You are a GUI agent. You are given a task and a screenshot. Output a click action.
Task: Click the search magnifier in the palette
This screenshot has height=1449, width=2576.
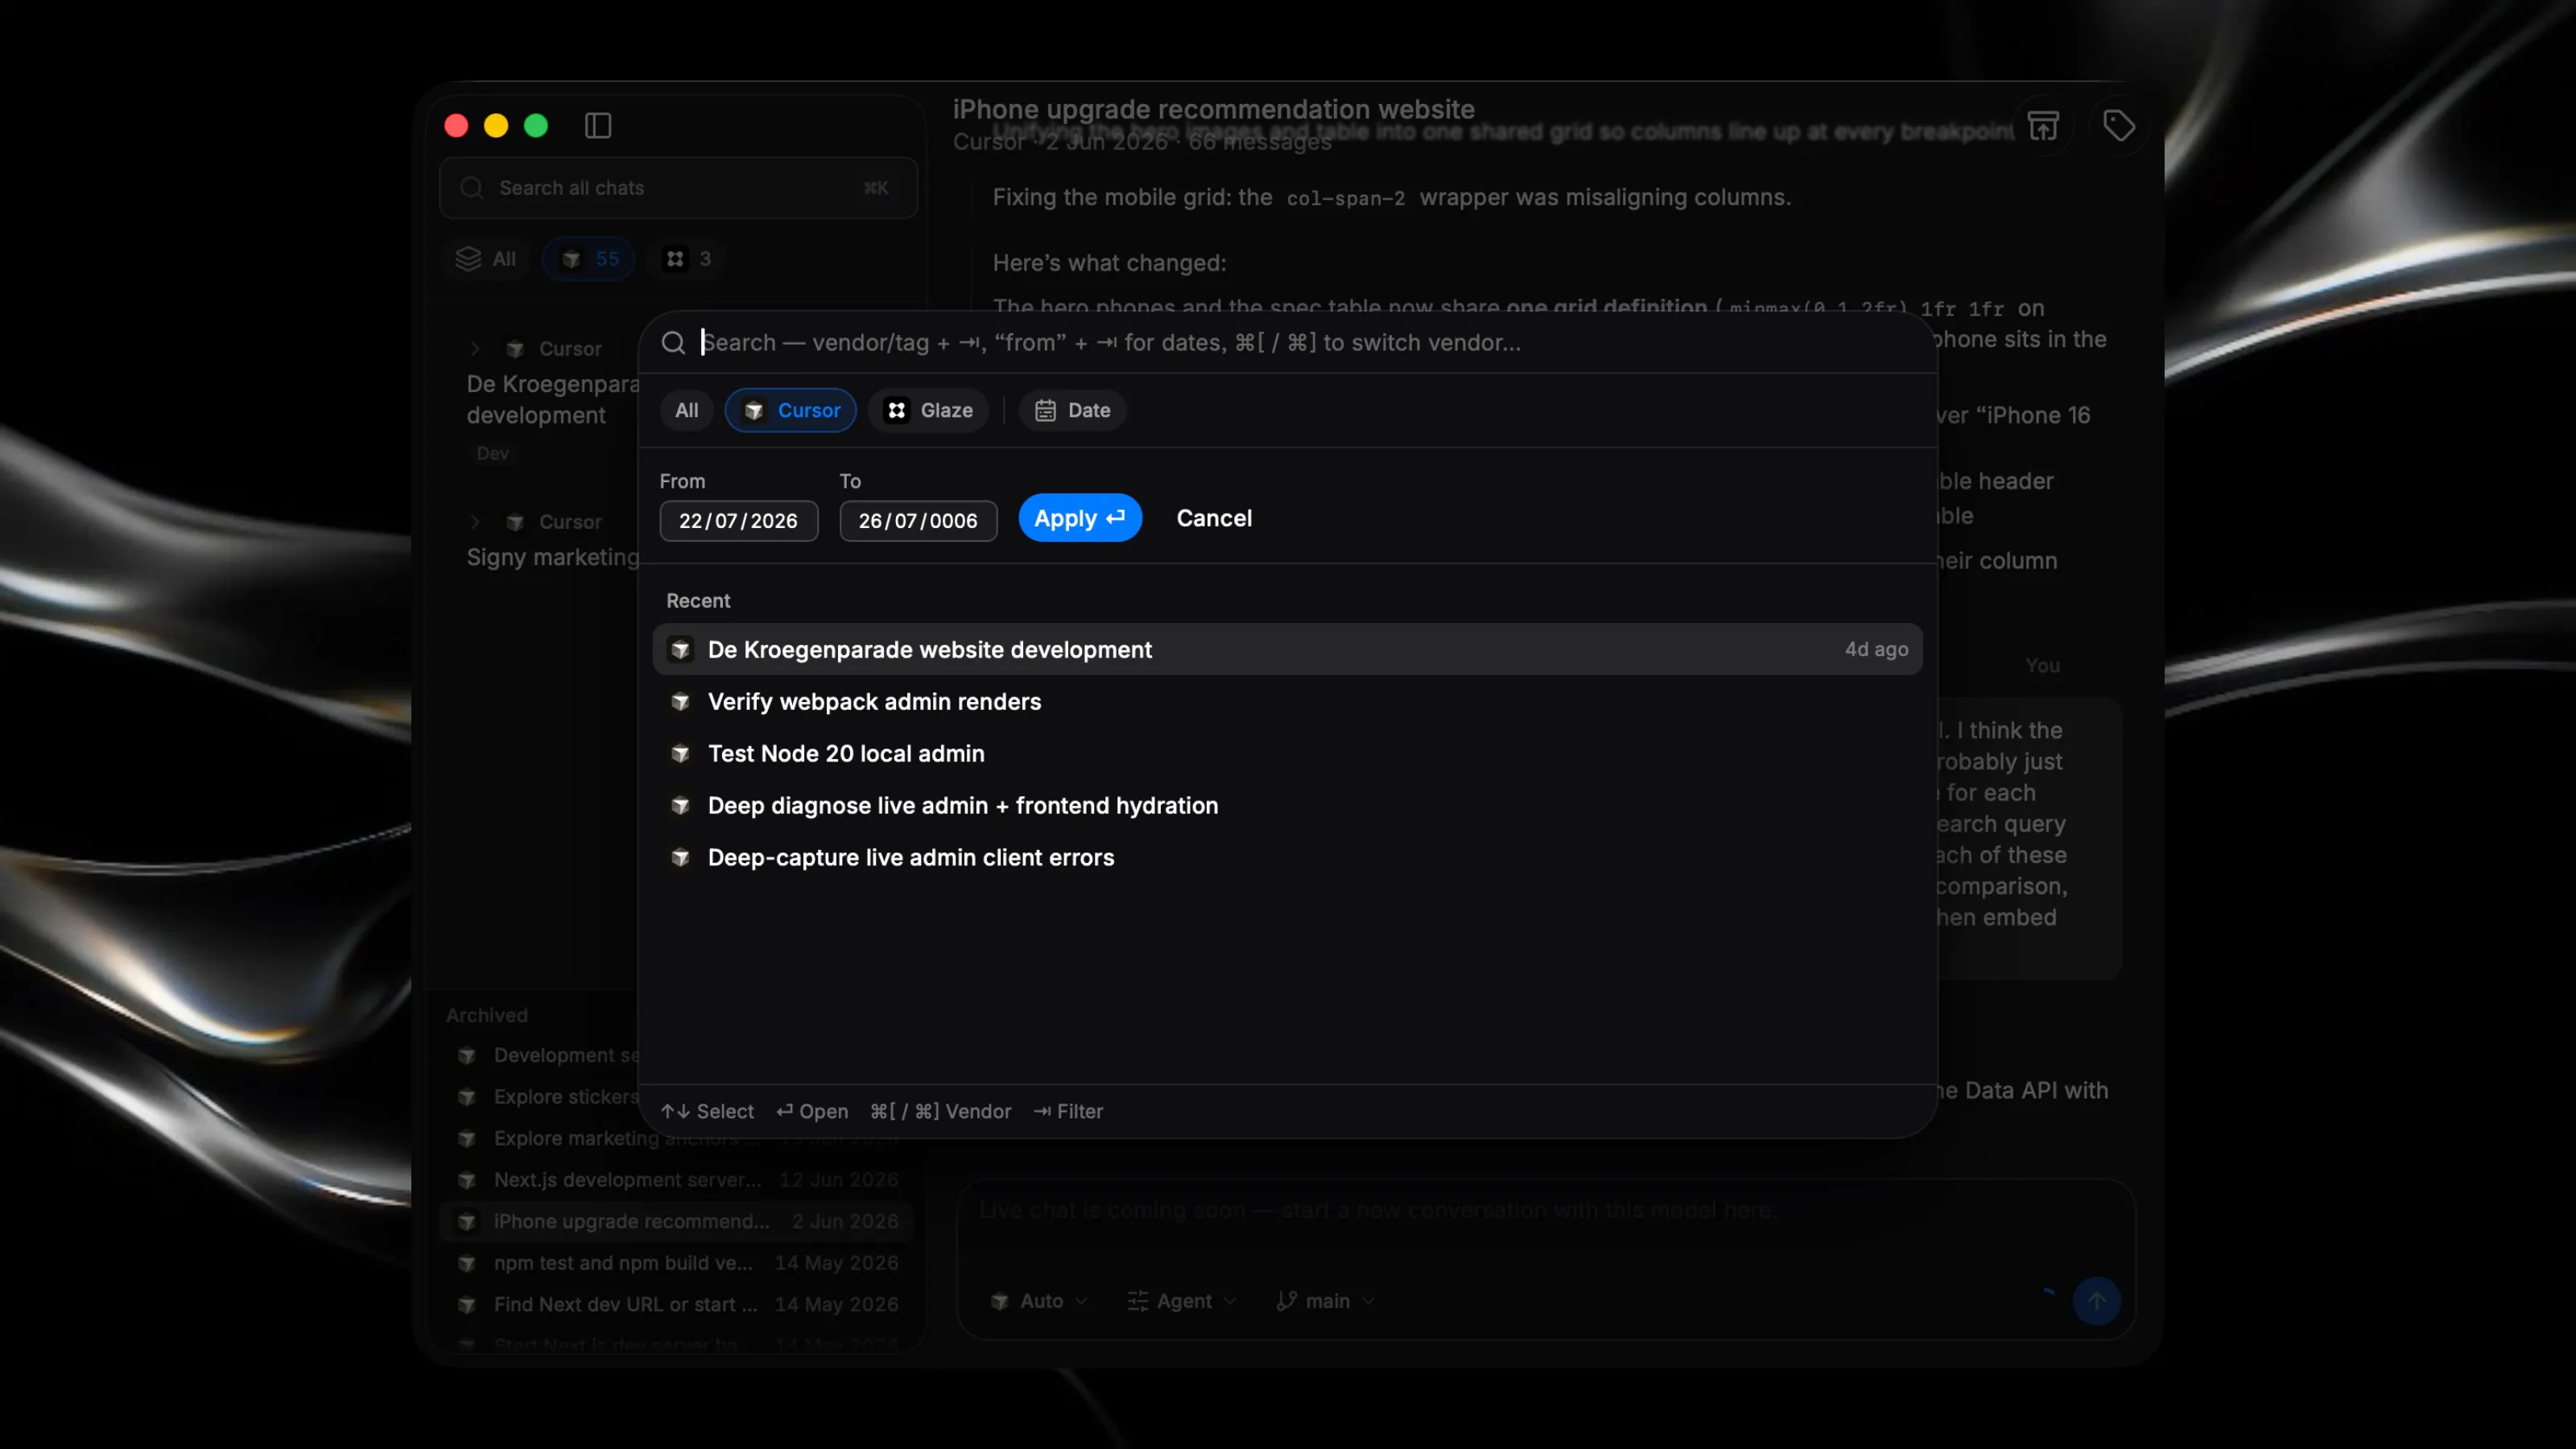tap(674, 343)
